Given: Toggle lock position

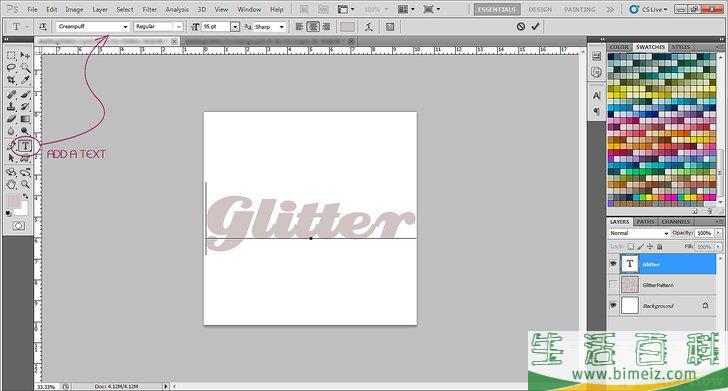Looking at the screenshot, I should [x=650, y=247].
